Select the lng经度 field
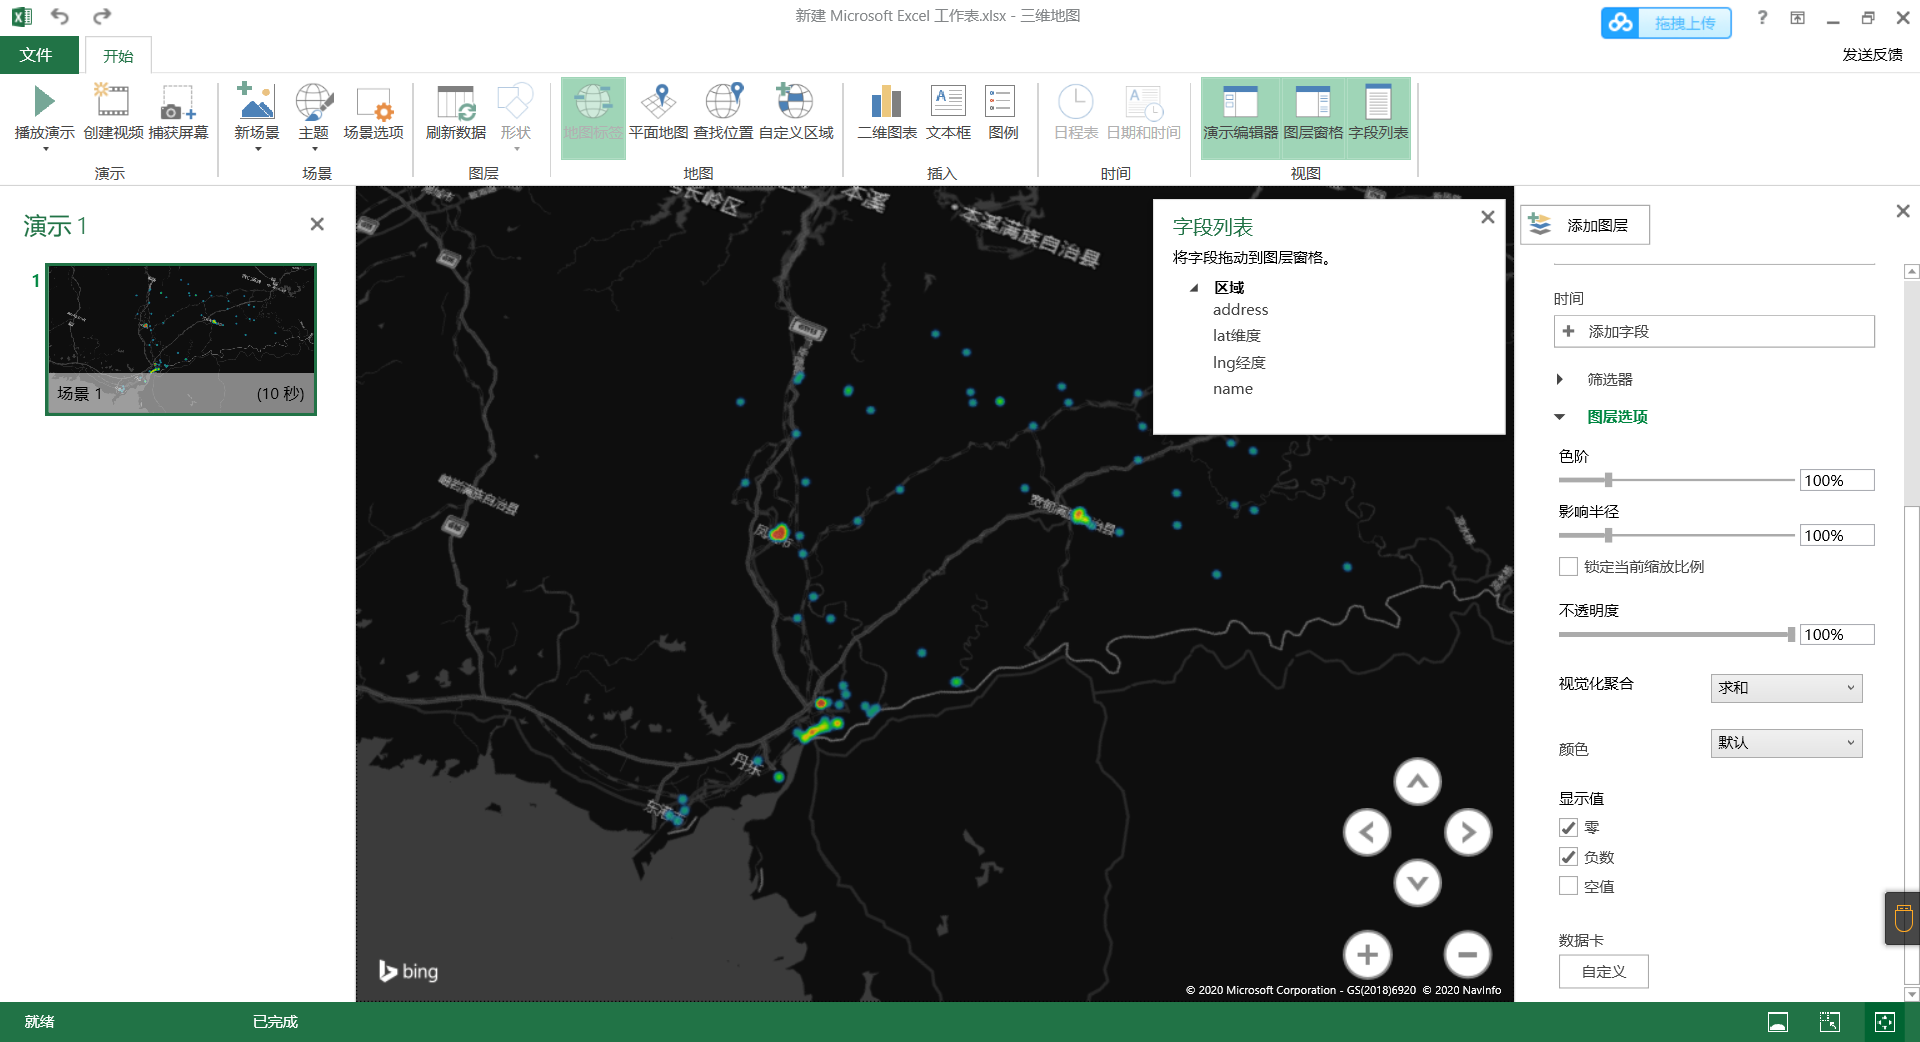Image resolution: width=1920 pixels, height=1042 pixels. (1239, 362)
